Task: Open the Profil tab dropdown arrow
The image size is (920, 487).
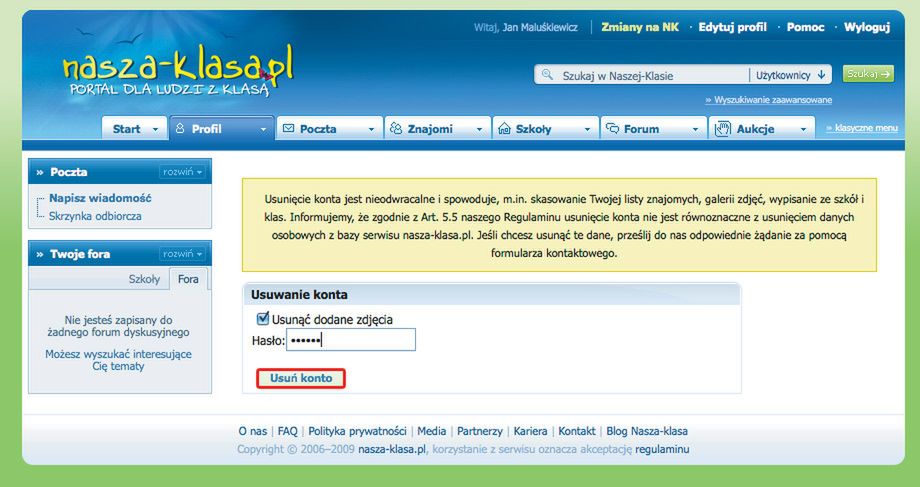Action: tap(263, 130)
